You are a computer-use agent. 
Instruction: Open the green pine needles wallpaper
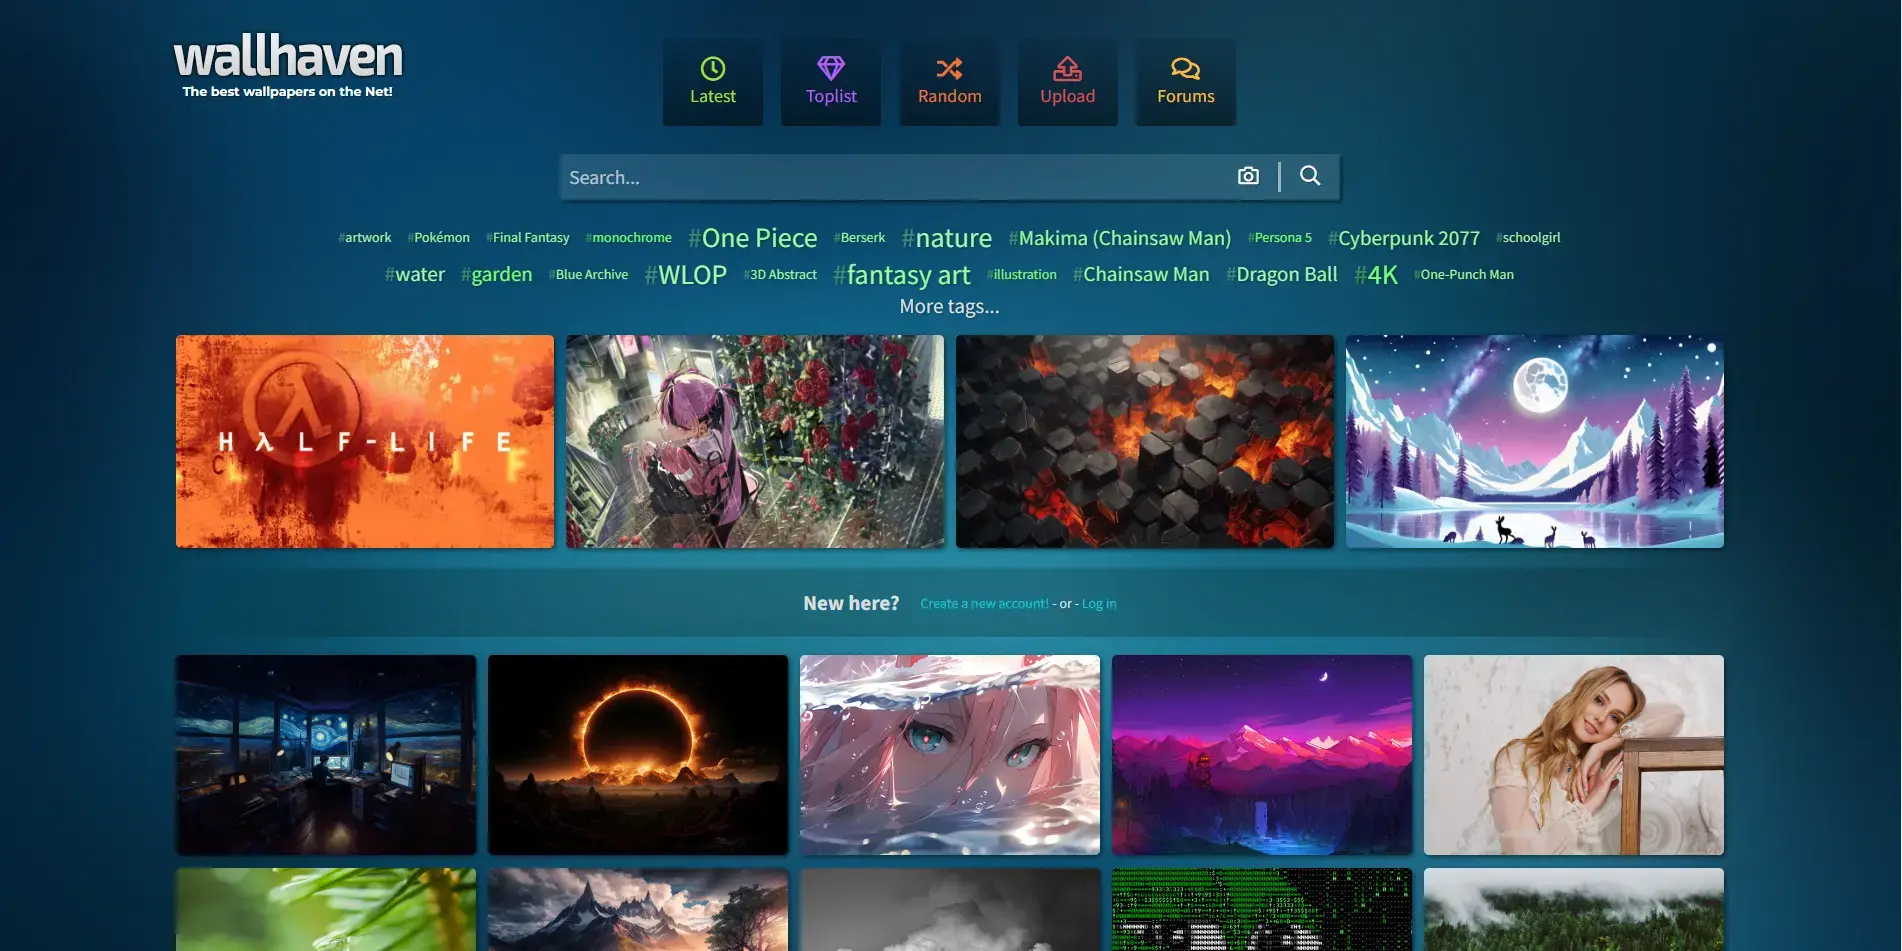[x=326, y=909]
